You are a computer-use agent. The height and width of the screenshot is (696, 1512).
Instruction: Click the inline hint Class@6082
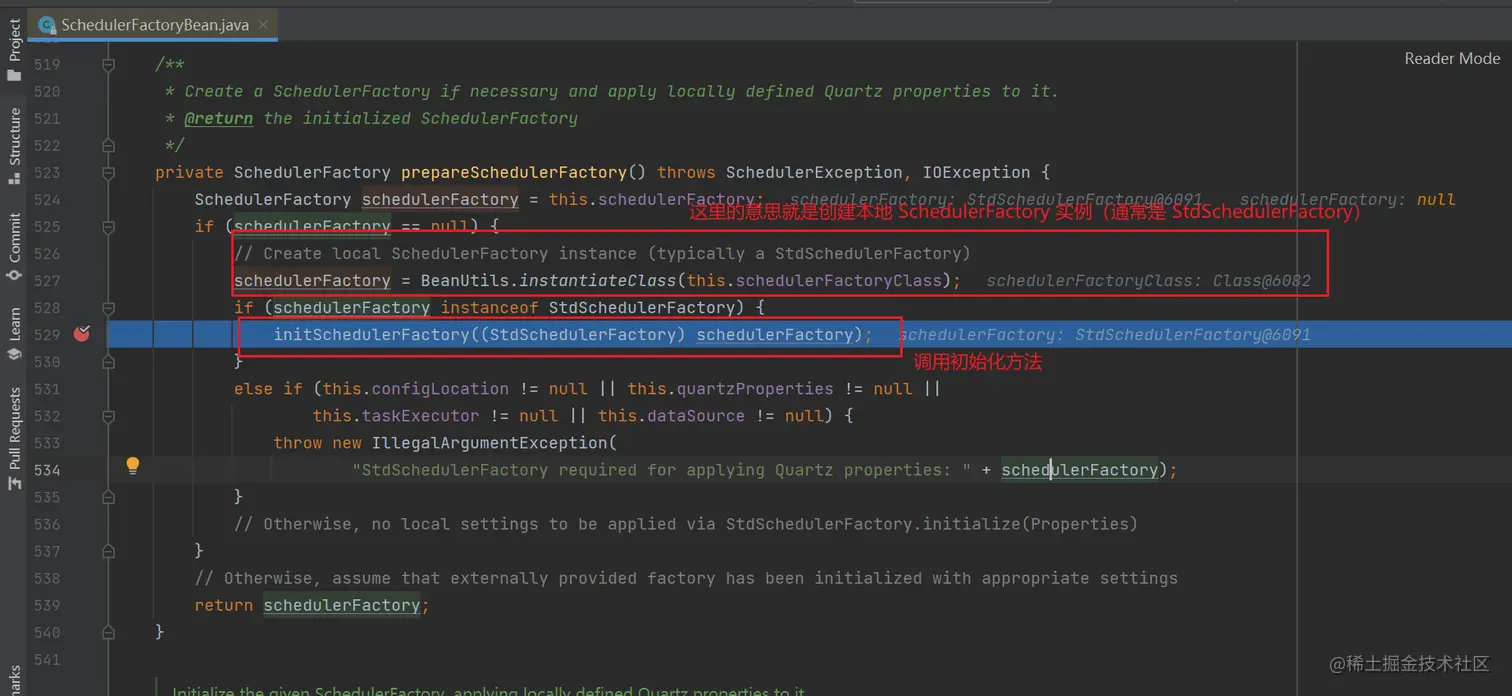pos(1261,280)
